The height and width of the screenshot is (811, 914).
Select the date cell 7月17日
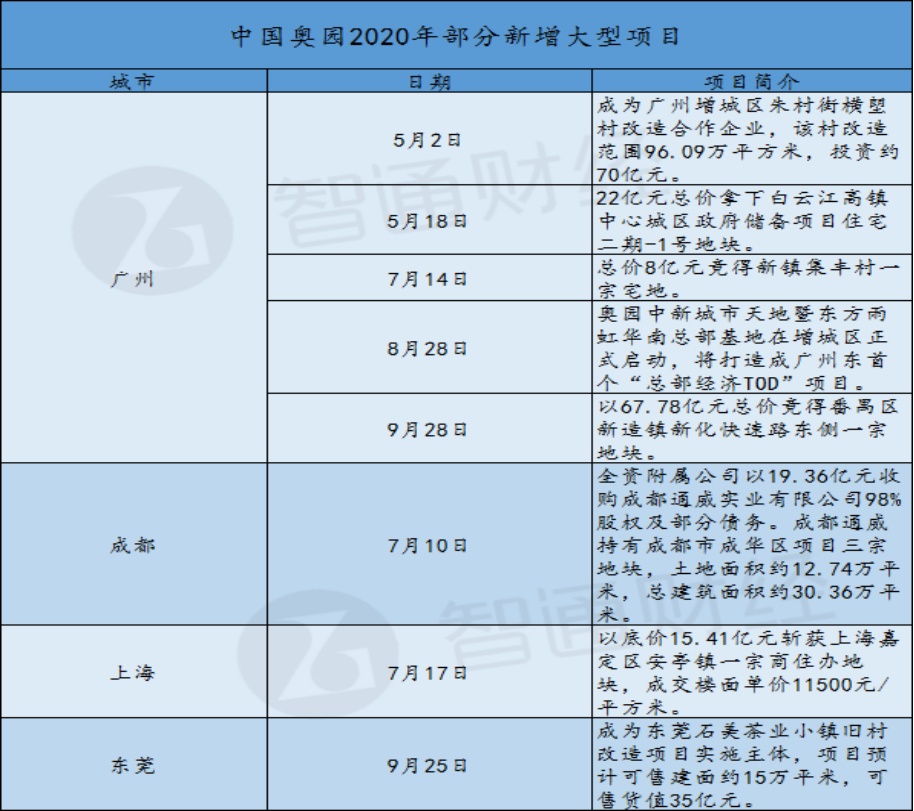tap(430, 672)
